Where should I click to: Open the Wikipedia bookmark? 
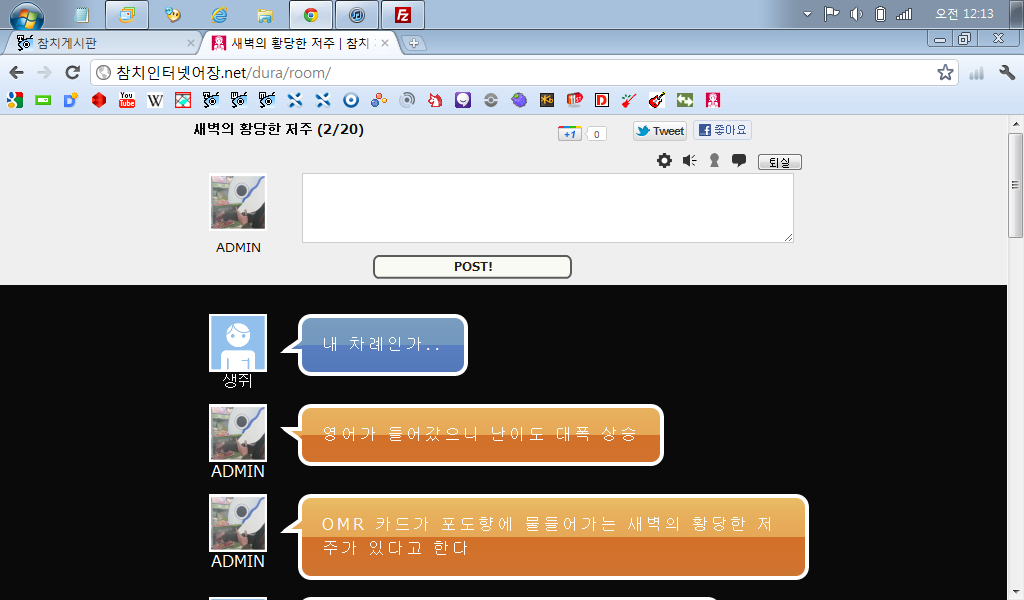click(x=155, y=100)
